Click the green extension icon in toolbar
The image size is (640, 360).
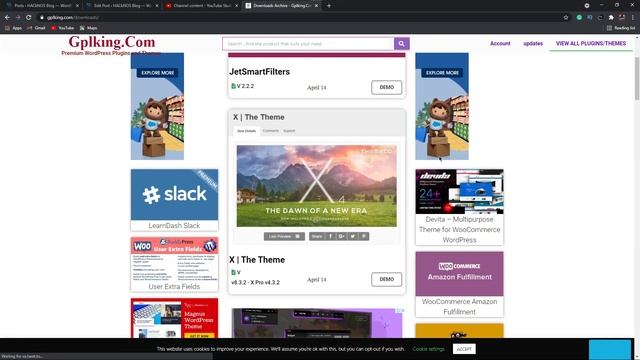tap(579, 18)
